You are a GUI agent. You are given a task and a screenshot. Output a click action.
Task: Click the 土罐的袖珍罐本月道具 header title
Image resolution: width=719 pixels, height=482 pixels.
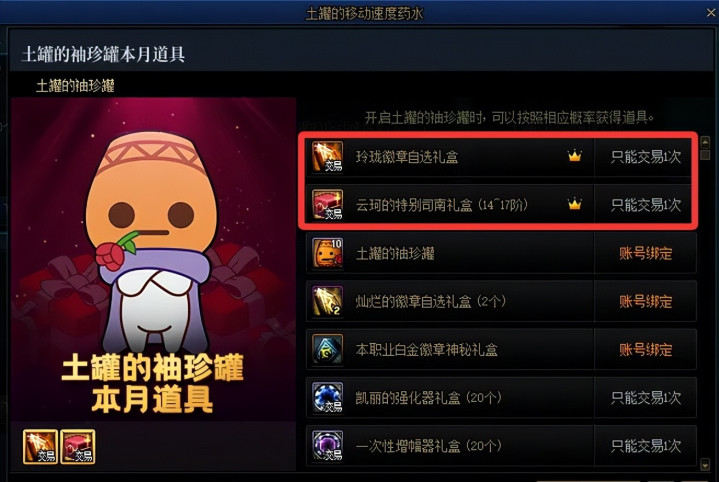click(x=103, y=54)
